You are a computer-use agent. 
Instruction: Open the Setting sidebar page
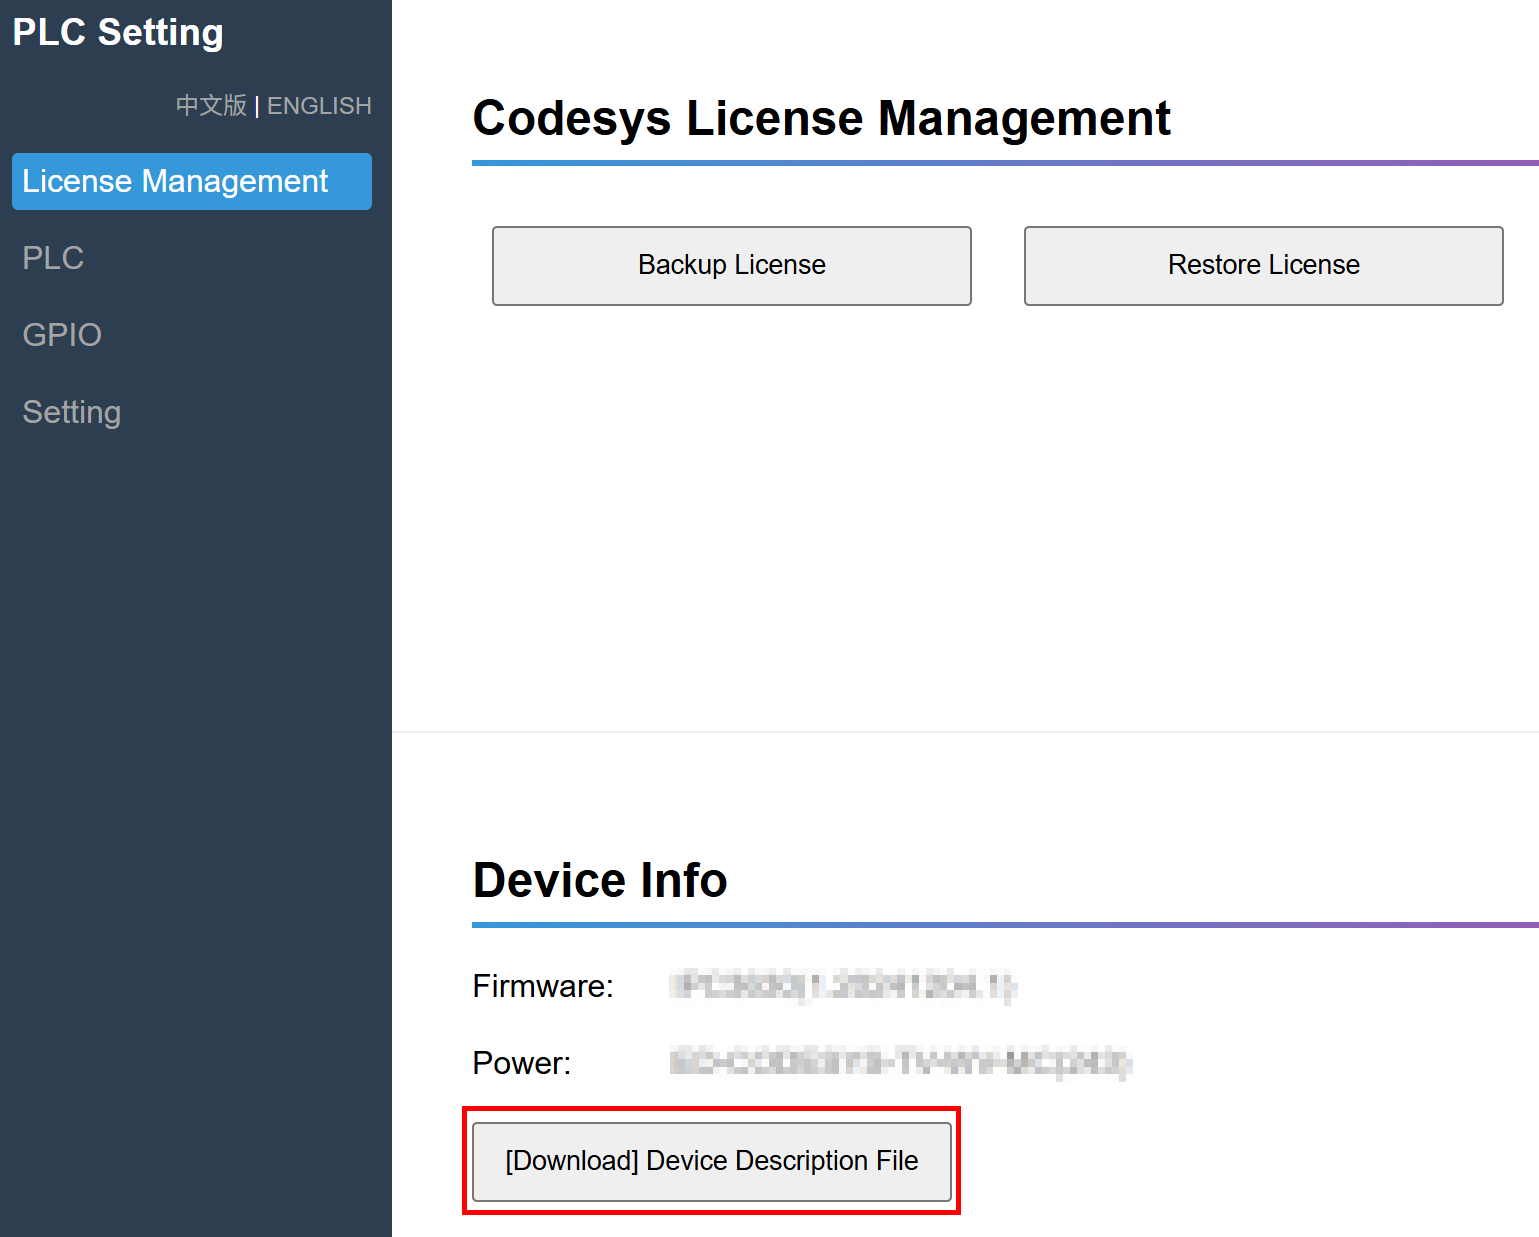click(71, 412)
